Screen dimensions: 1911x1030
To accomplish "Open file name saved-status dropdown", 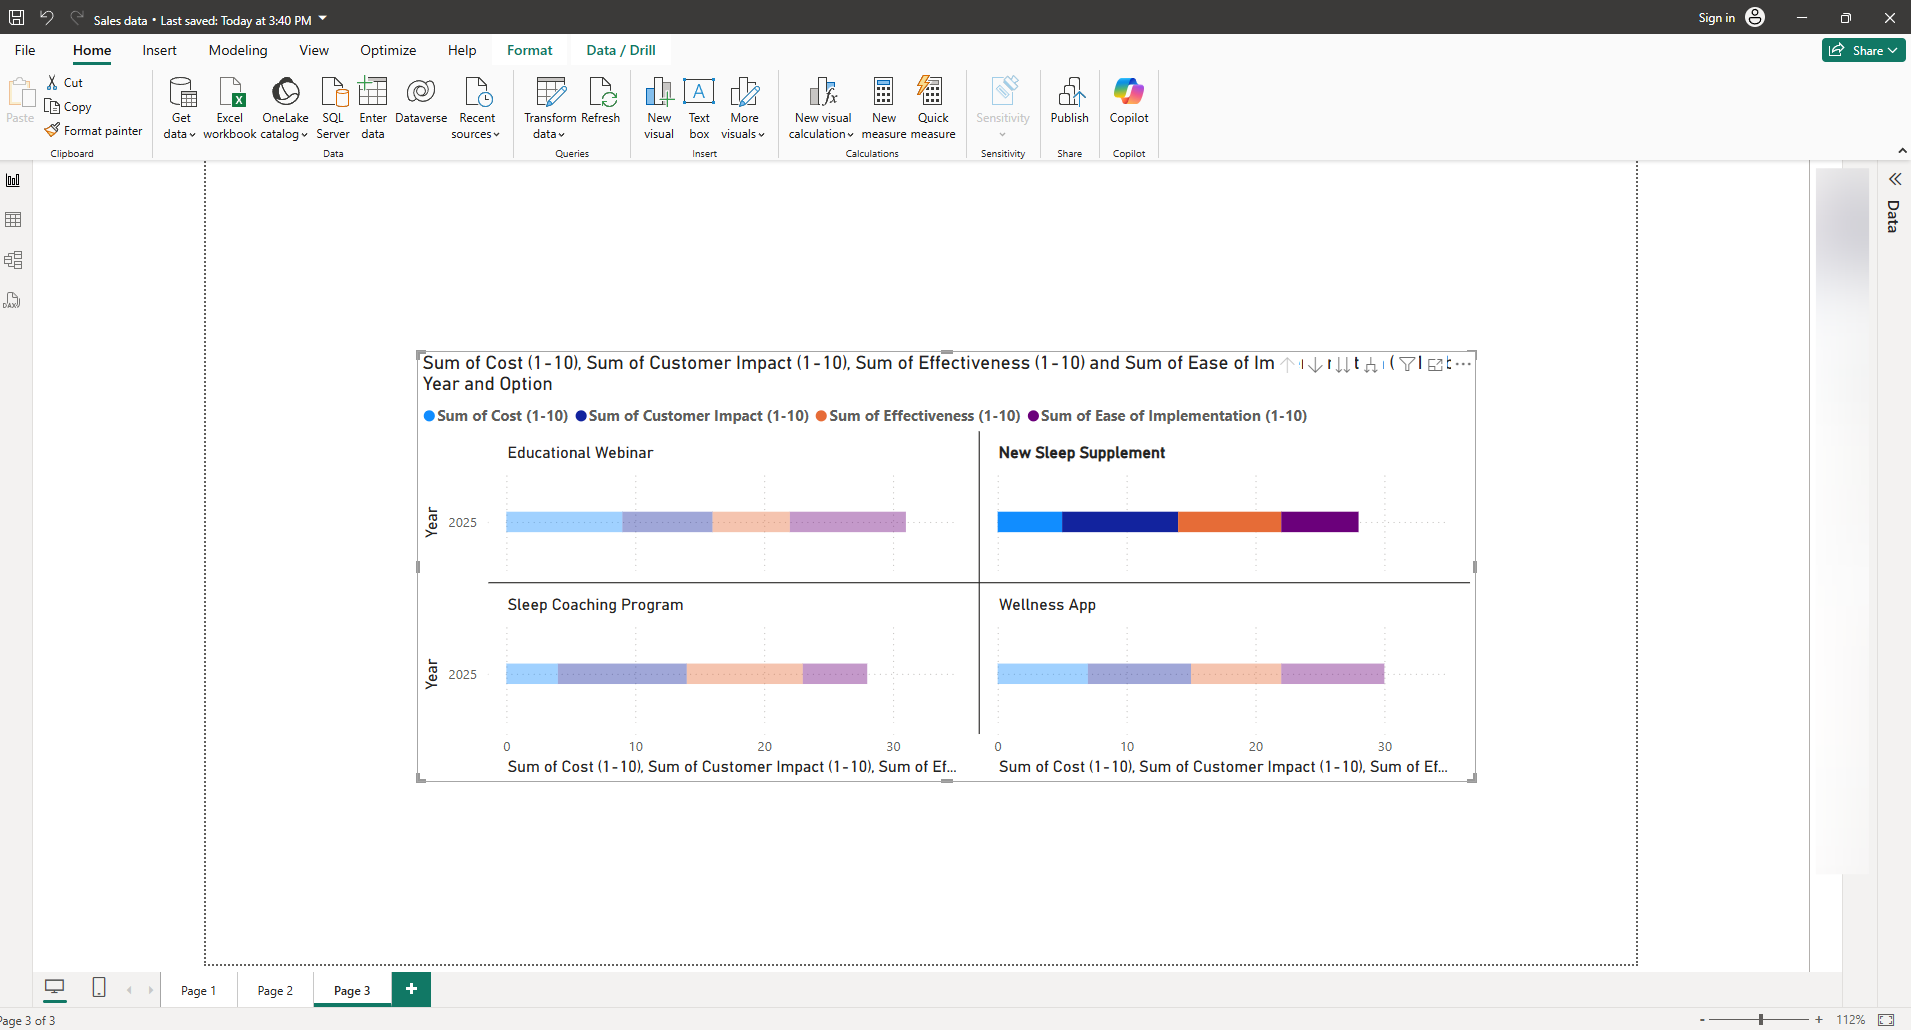I will 323,18.
